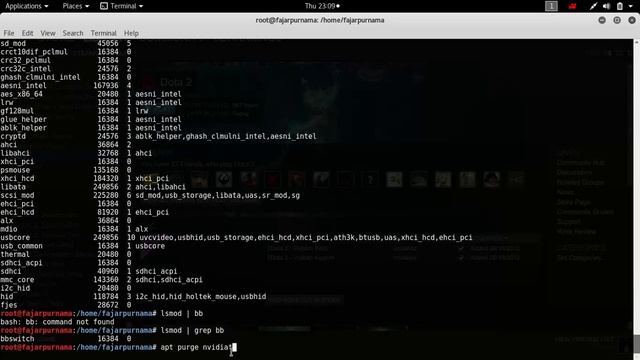The height and width of the screenshot is (360, 640).
Task: Click 'uvcvideo,usbhid,usb_storage...' dependency list
Action: click(x=306, y=238)
